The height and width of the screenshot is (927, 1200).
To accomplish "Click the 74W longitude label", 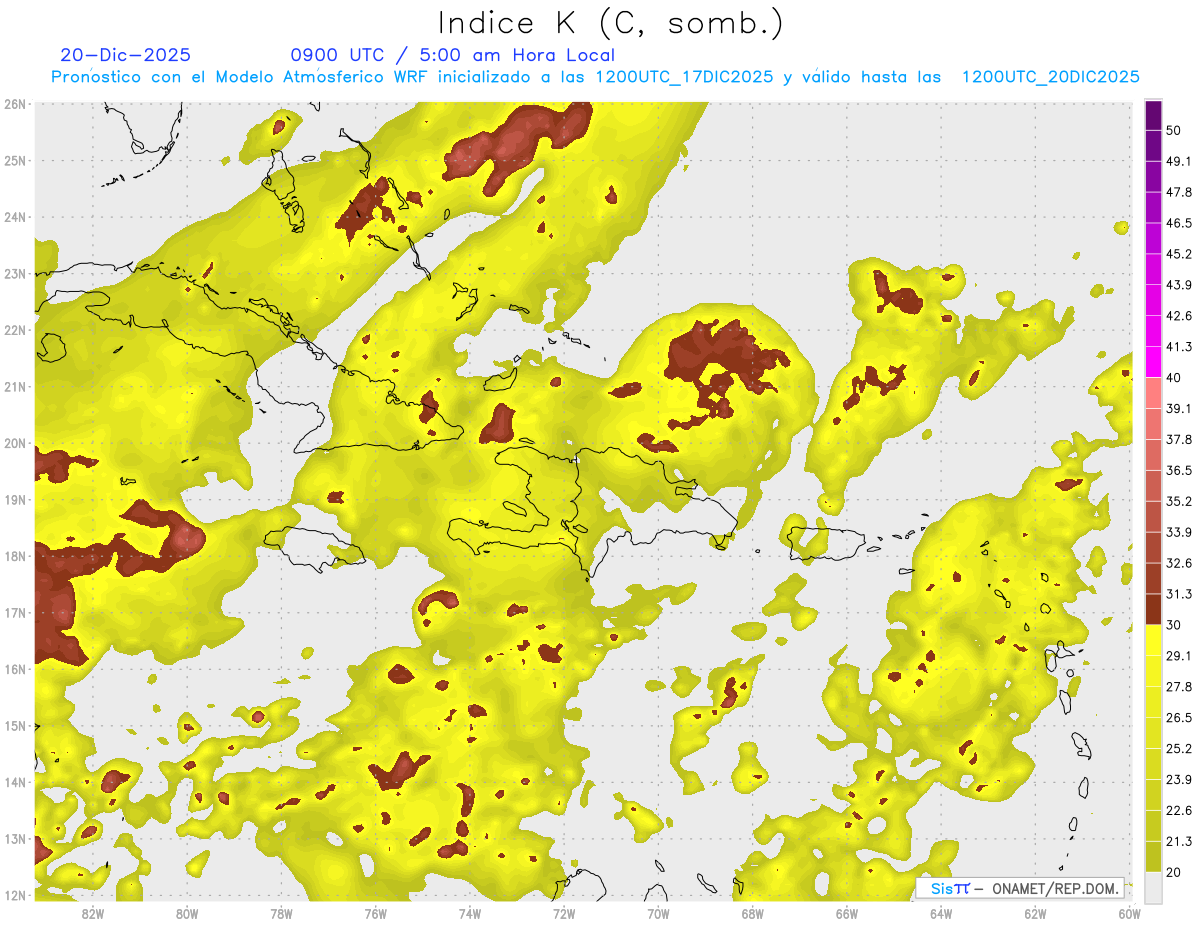I will pos(469,914).
